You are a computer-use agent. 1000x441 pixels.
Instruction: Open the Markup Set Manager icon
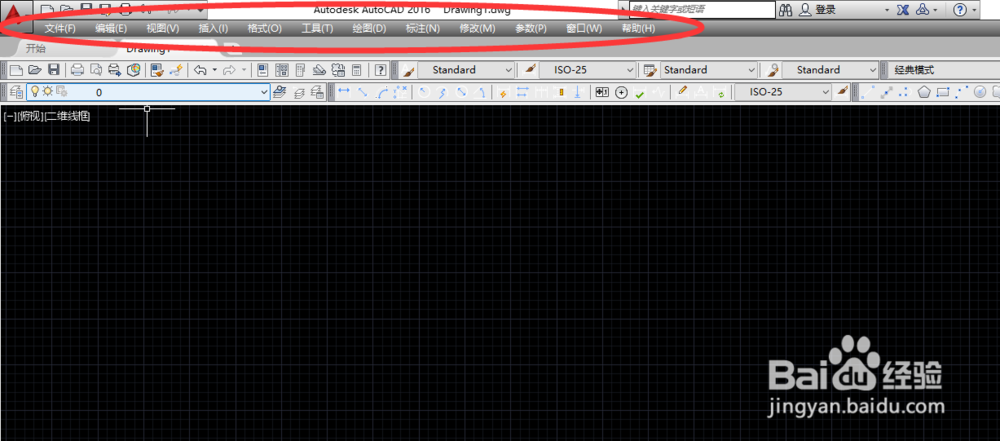(338, 70)
